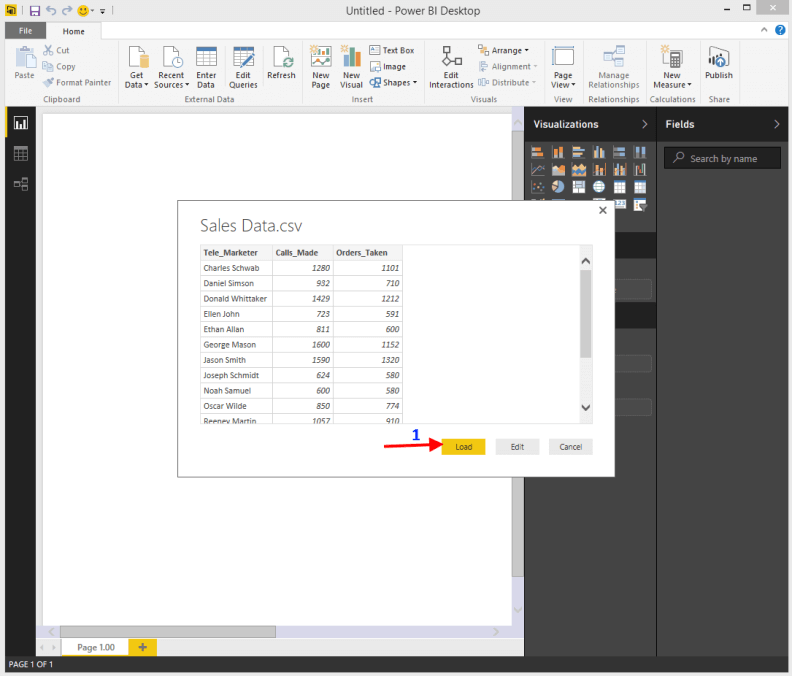792x676 pixels.
Task: Open the Arrange dropdown menu
Action: click(x=503, y=50)
